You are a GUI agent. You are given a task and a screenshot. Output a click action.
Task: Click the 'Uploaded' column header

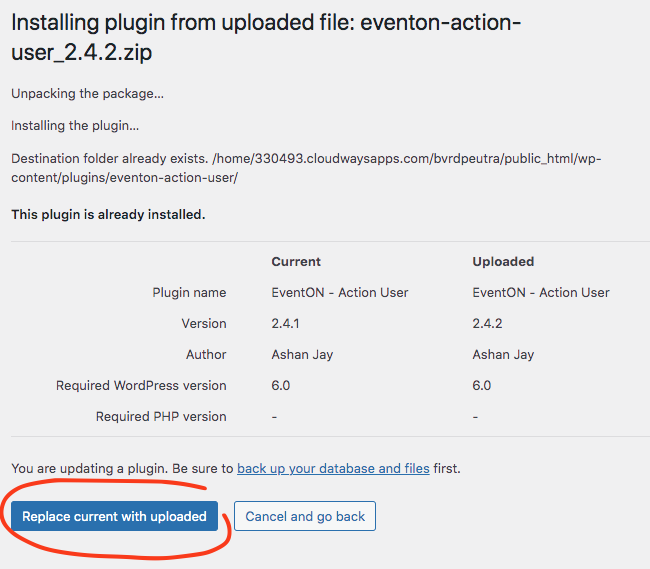click(503, 261)
